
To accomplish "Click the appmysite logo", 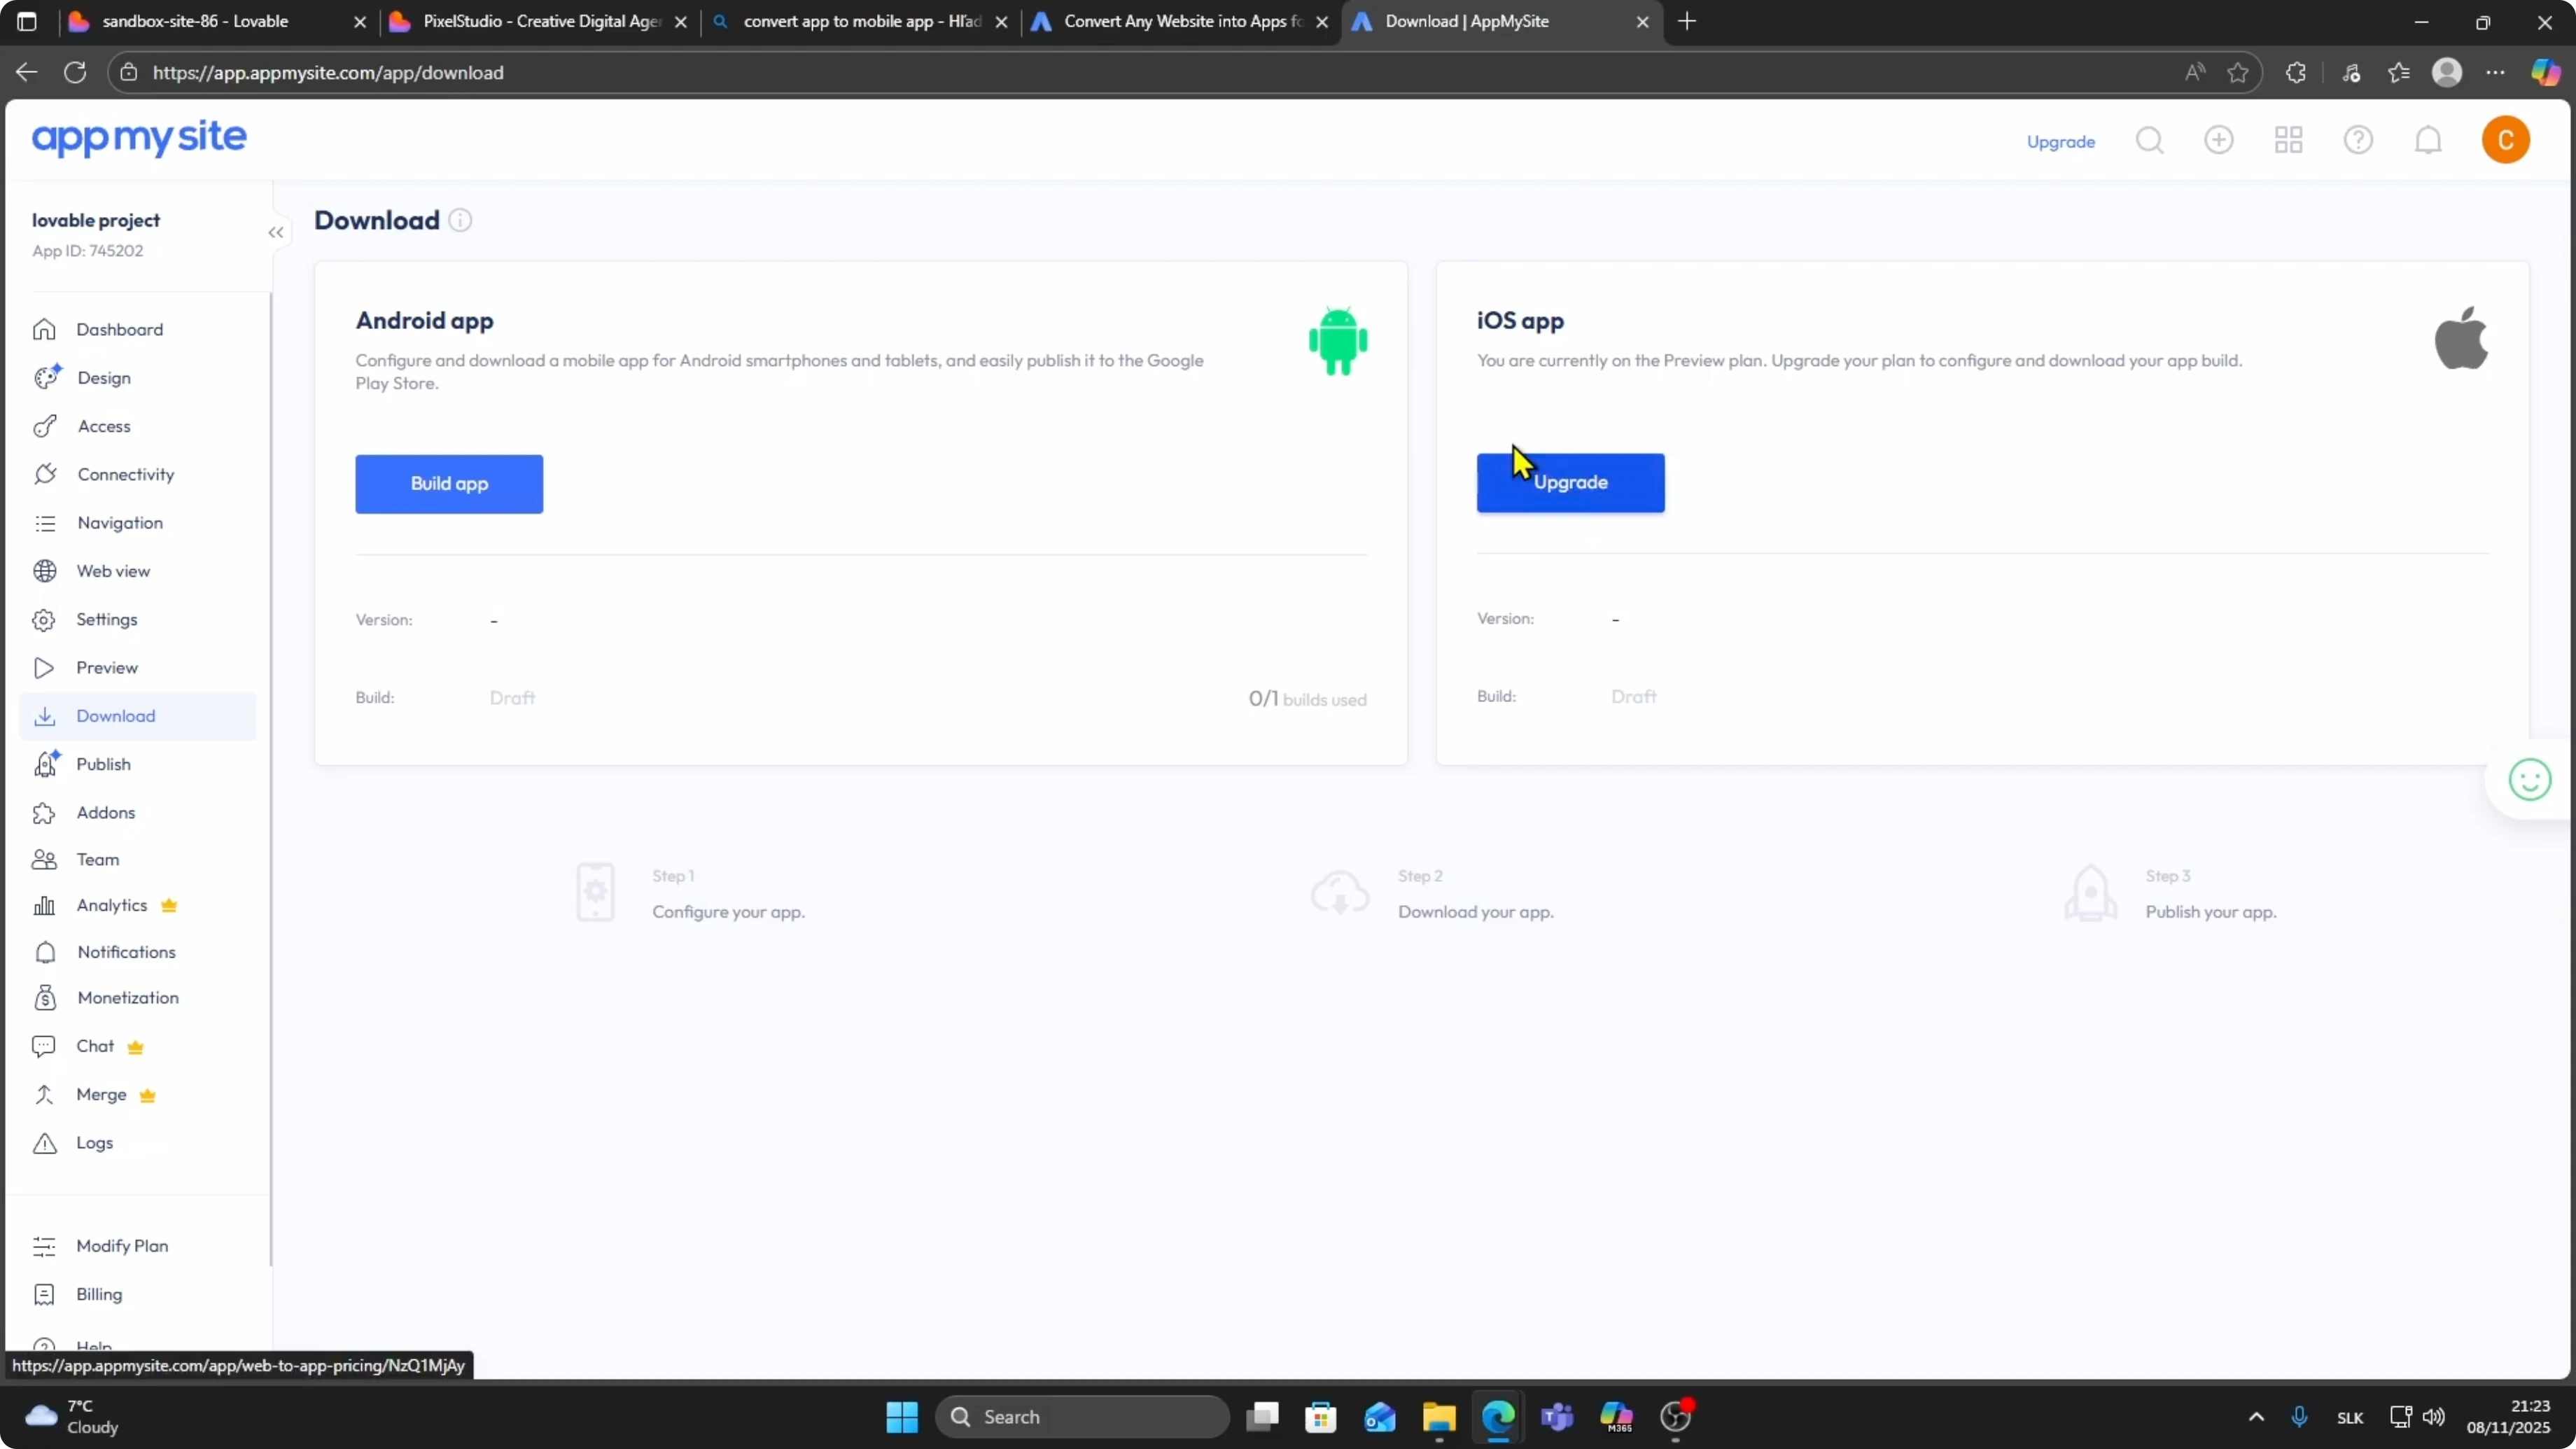I will pos(139,138).
